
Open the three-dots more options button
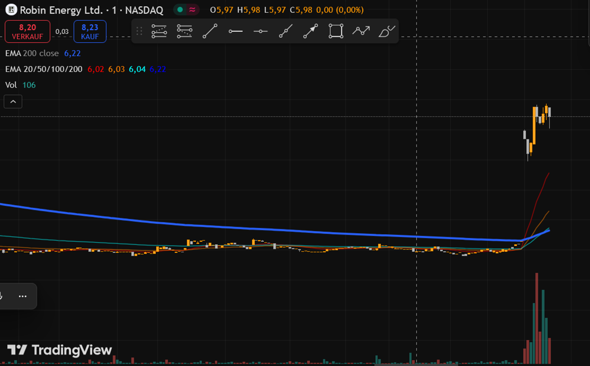tap(23, 296)
